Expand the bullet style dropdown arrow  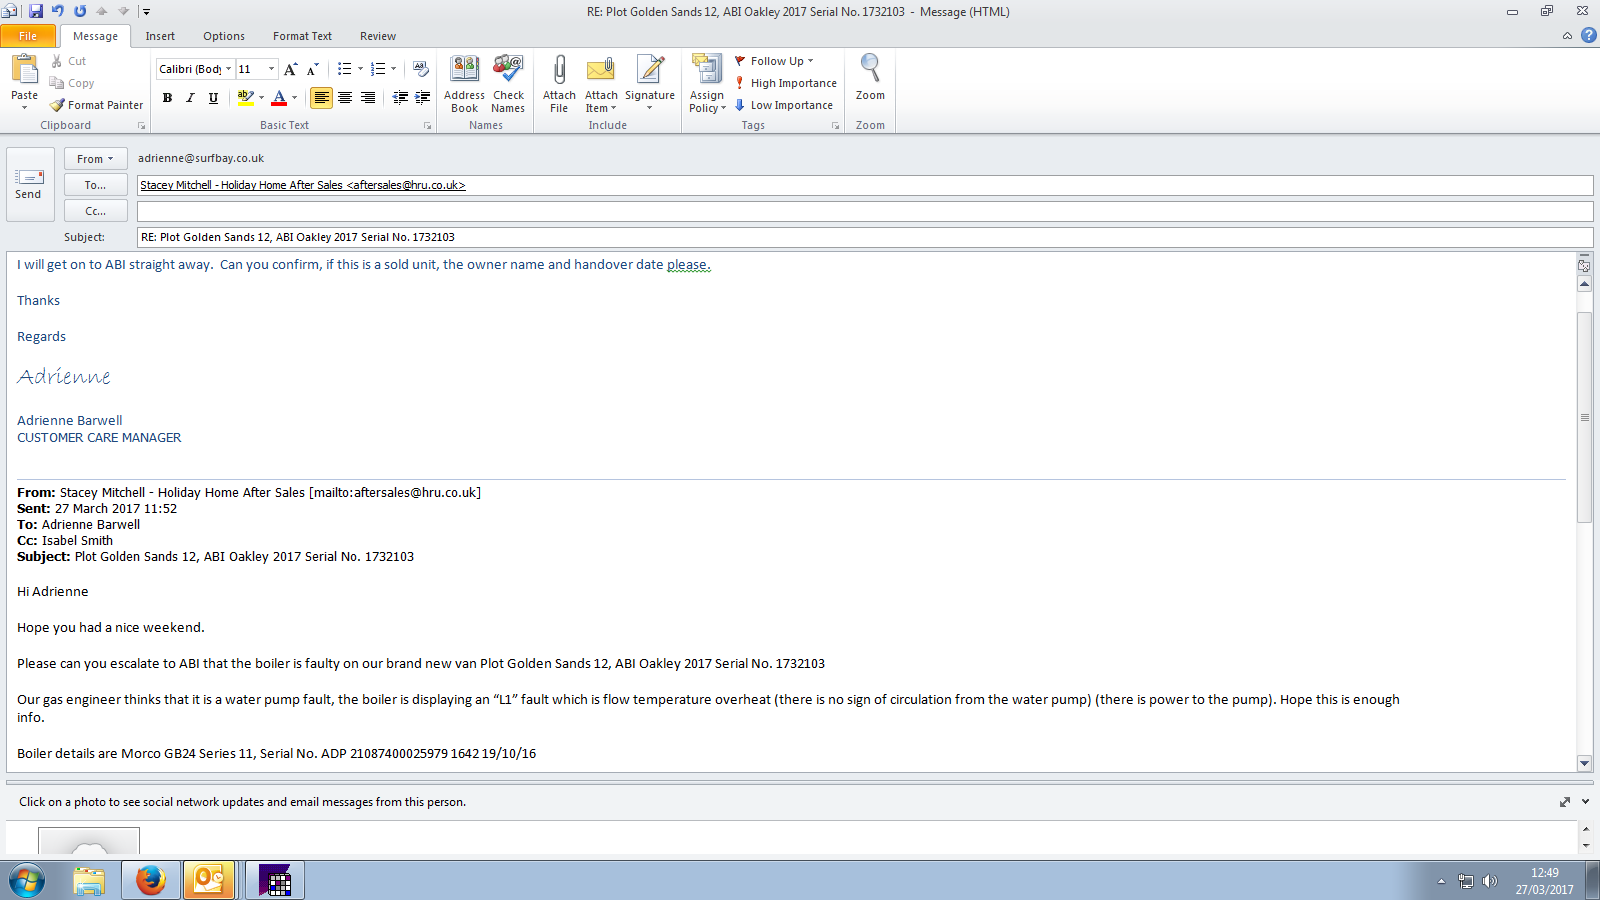360,69
